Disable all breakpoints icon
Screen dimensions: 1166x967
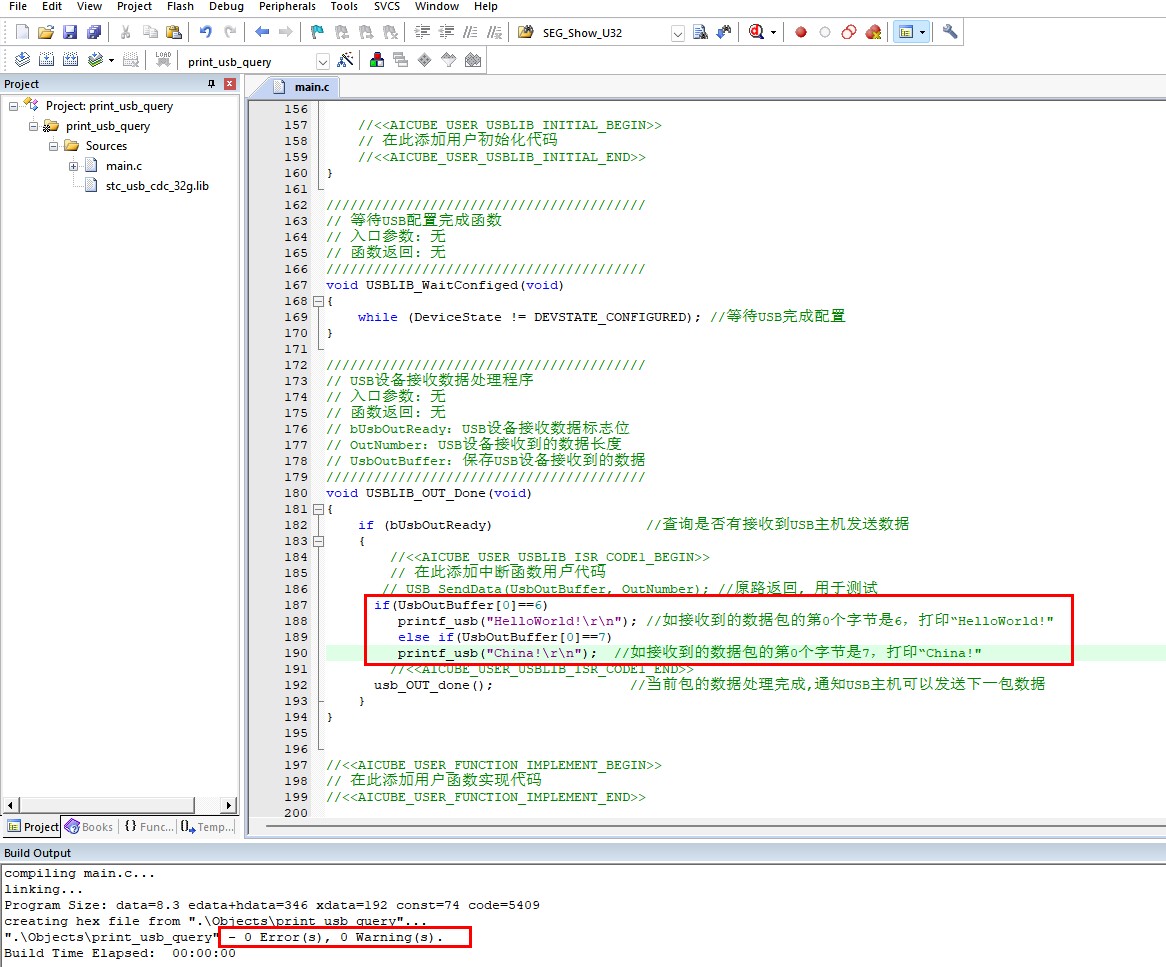pos(848,32)
